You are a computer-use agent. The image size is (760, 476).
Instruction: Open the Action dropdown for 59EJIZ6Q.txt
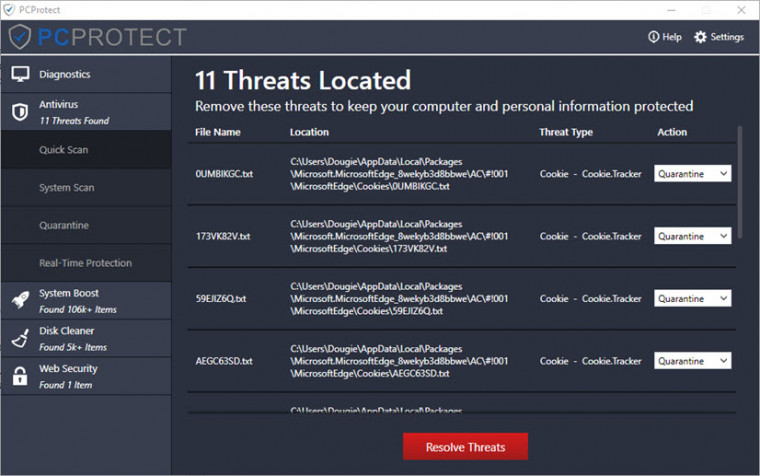693,299
